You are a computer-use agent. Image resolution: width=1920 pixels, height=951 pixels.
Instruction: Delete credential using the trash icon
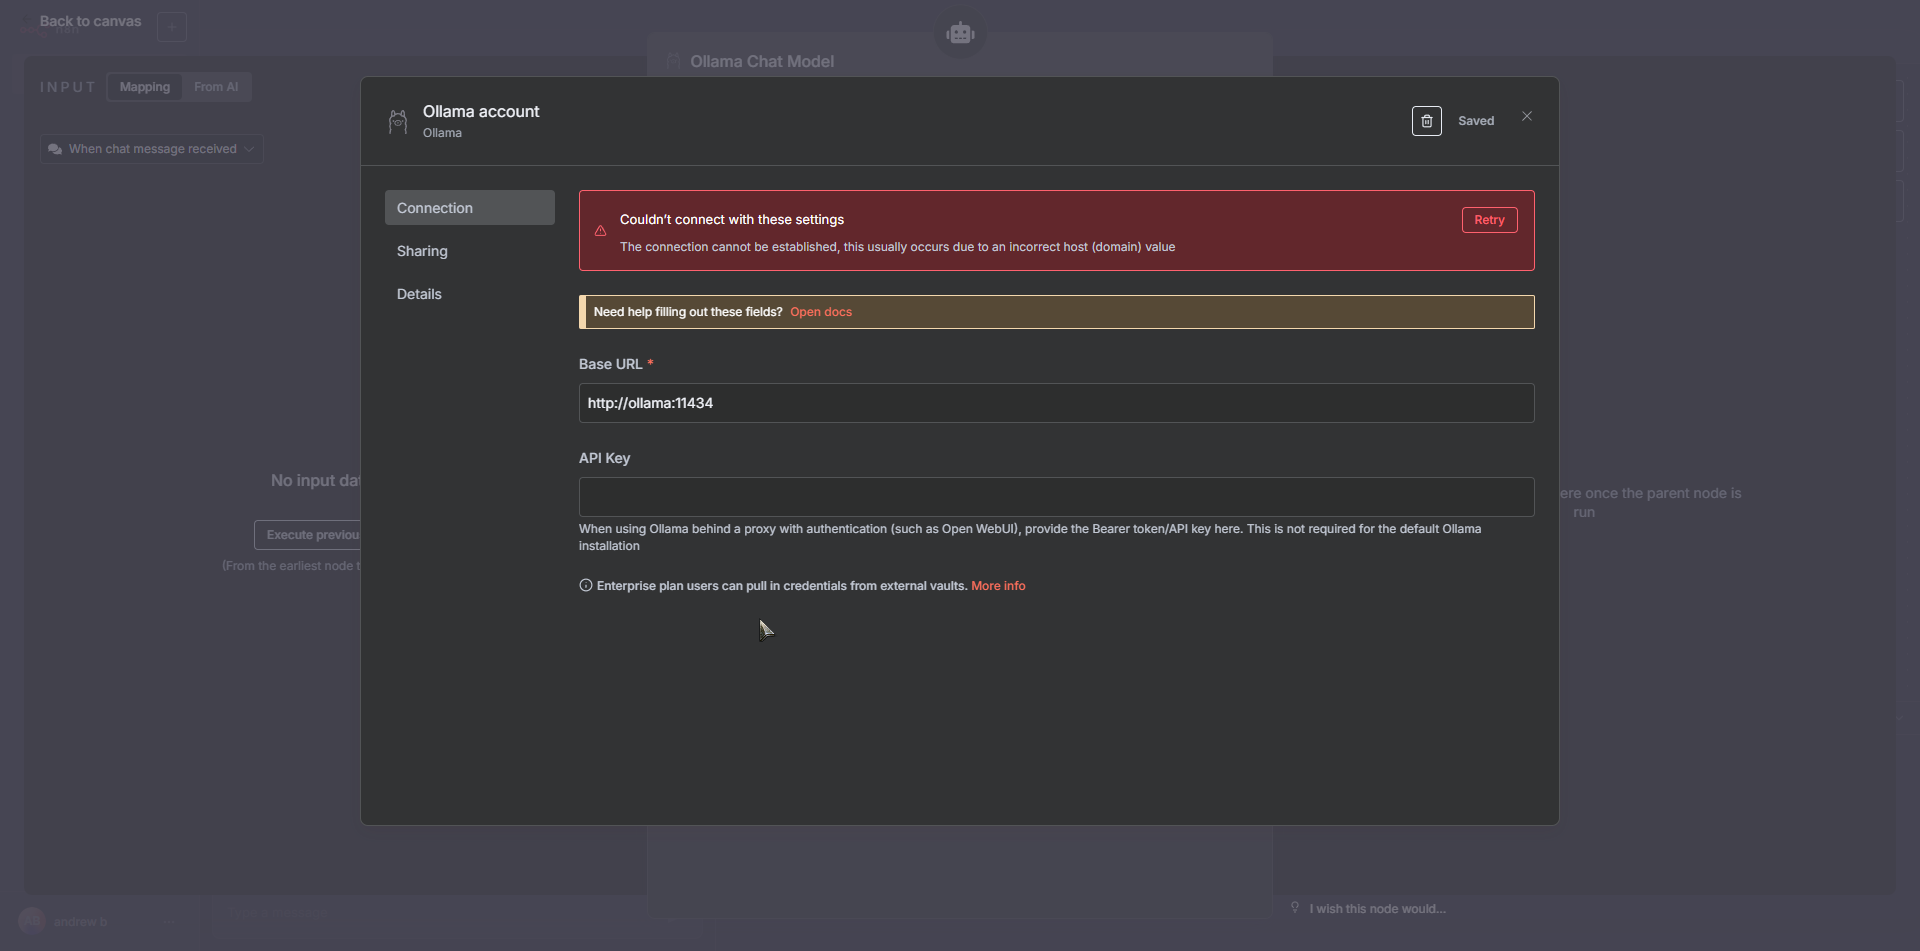coord(1426,121)
